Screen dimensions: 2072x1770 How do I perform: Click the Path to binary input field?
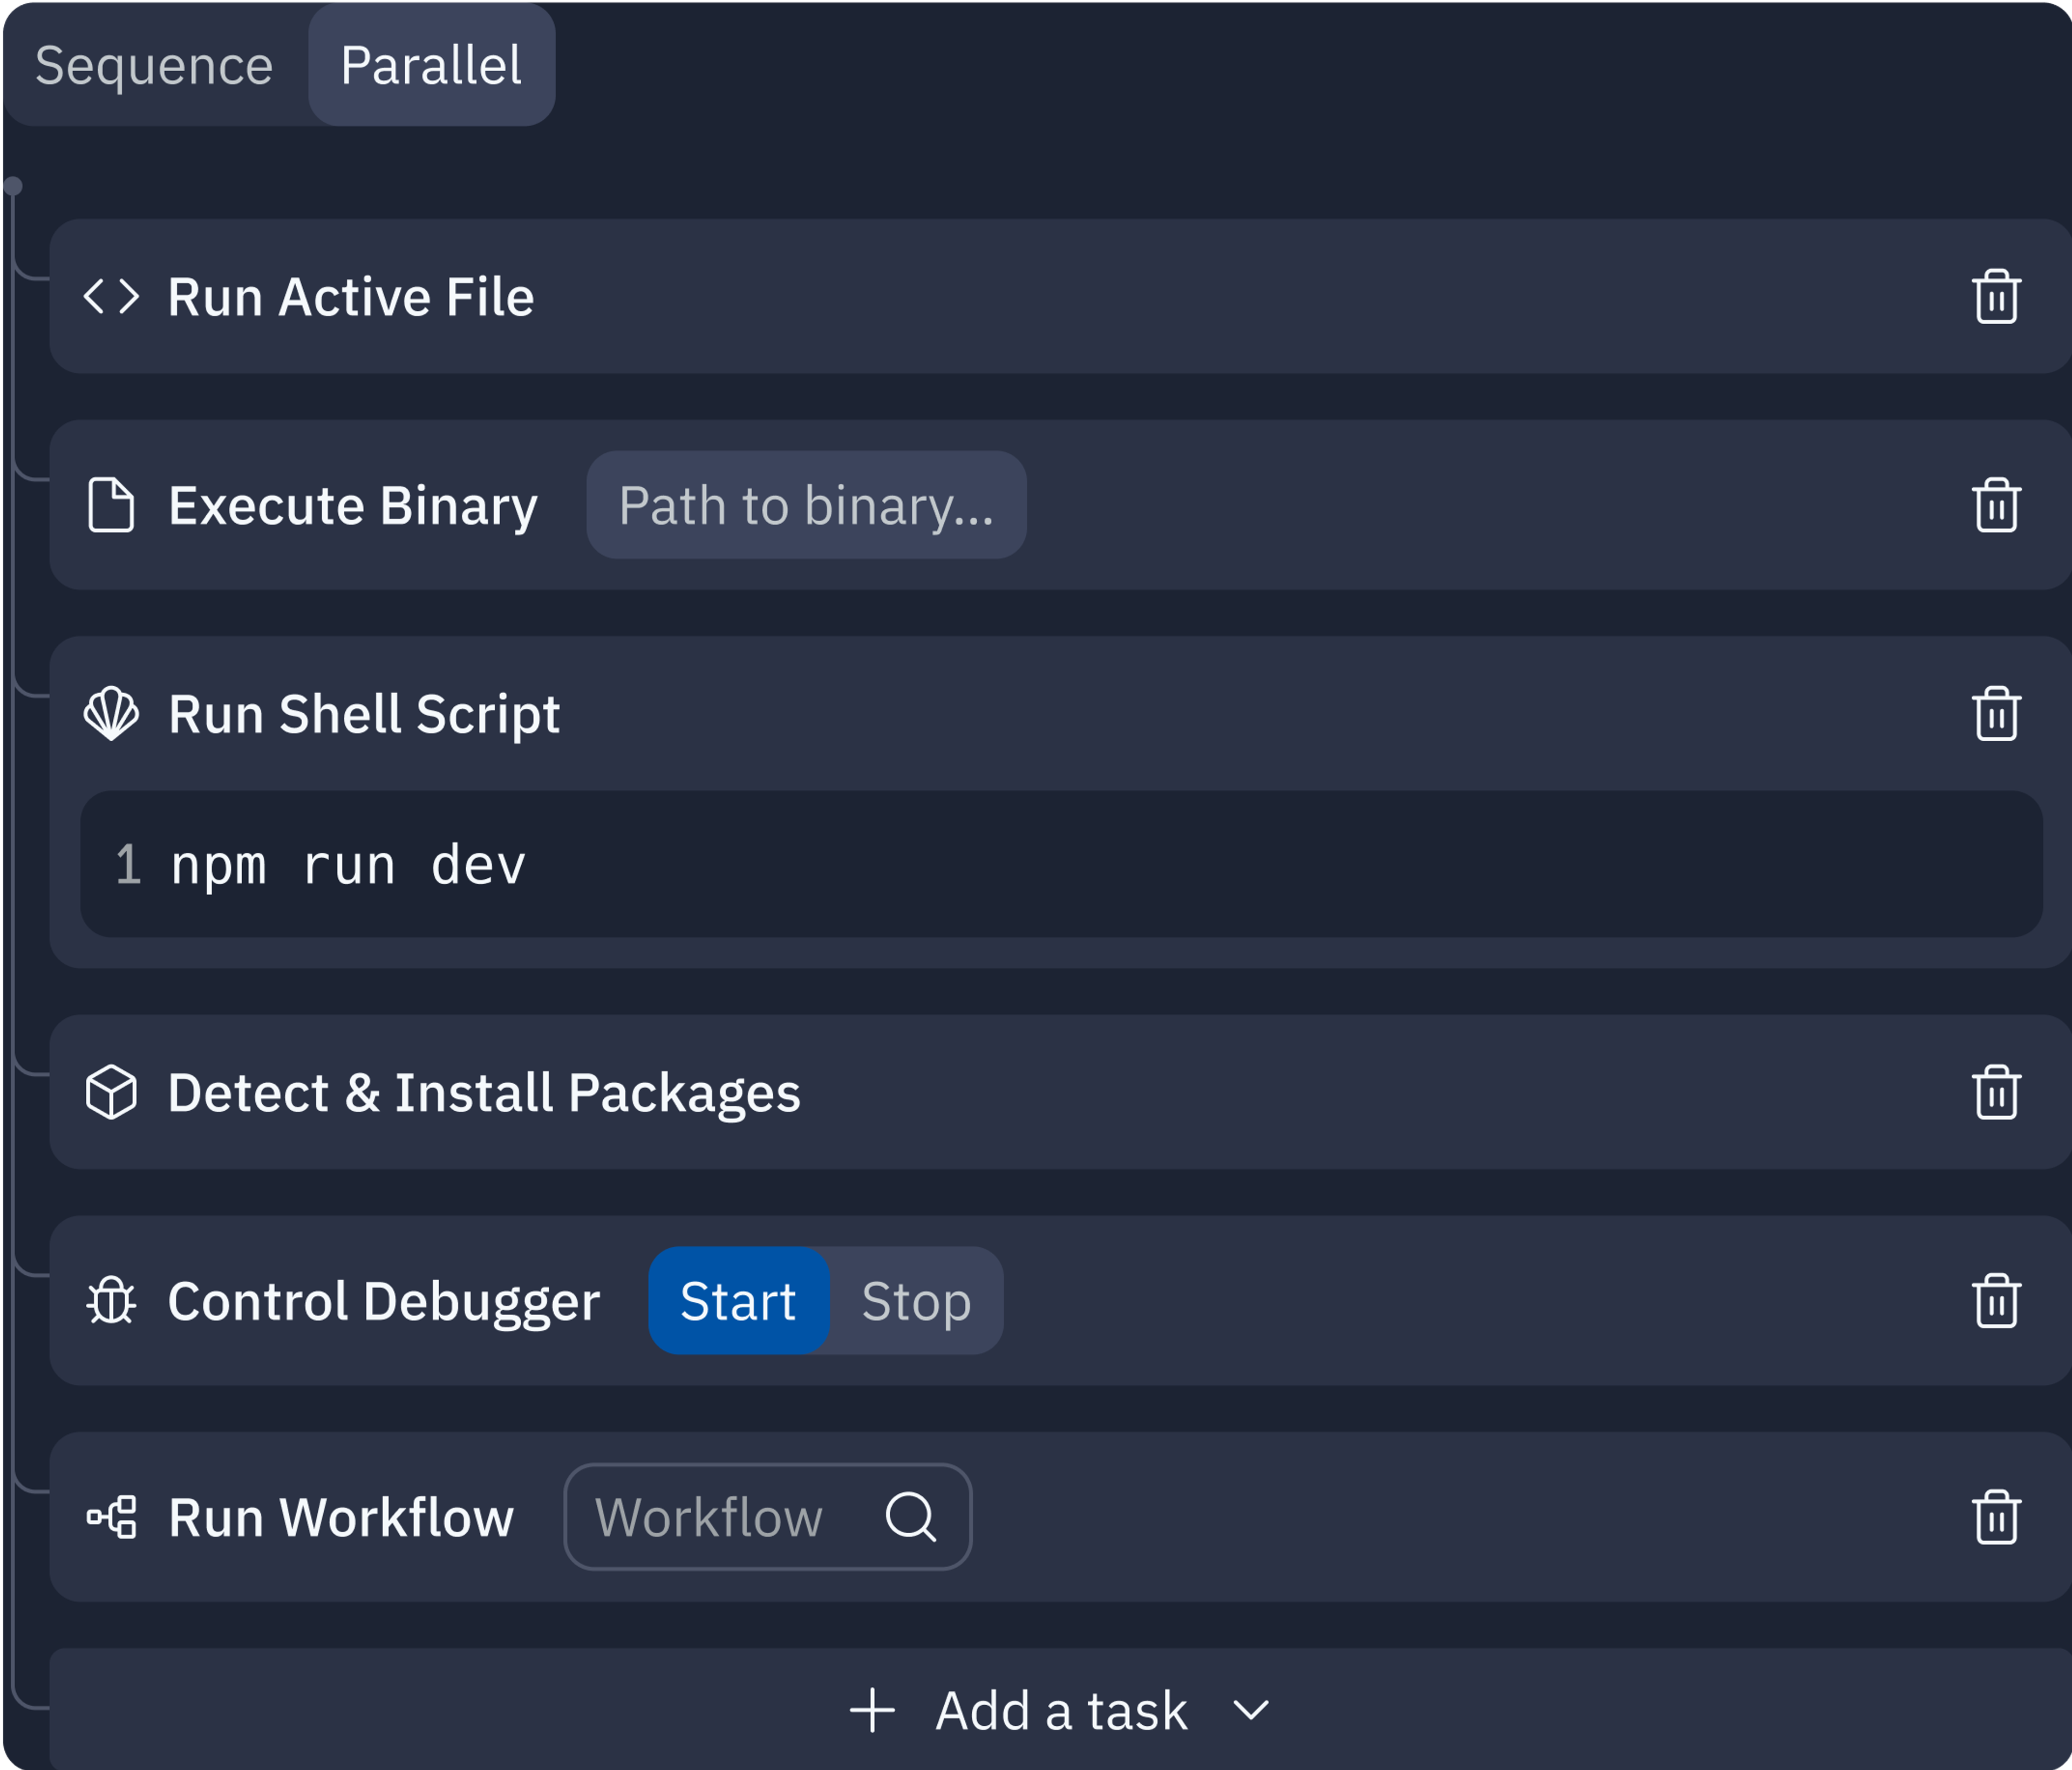(806, 505)
